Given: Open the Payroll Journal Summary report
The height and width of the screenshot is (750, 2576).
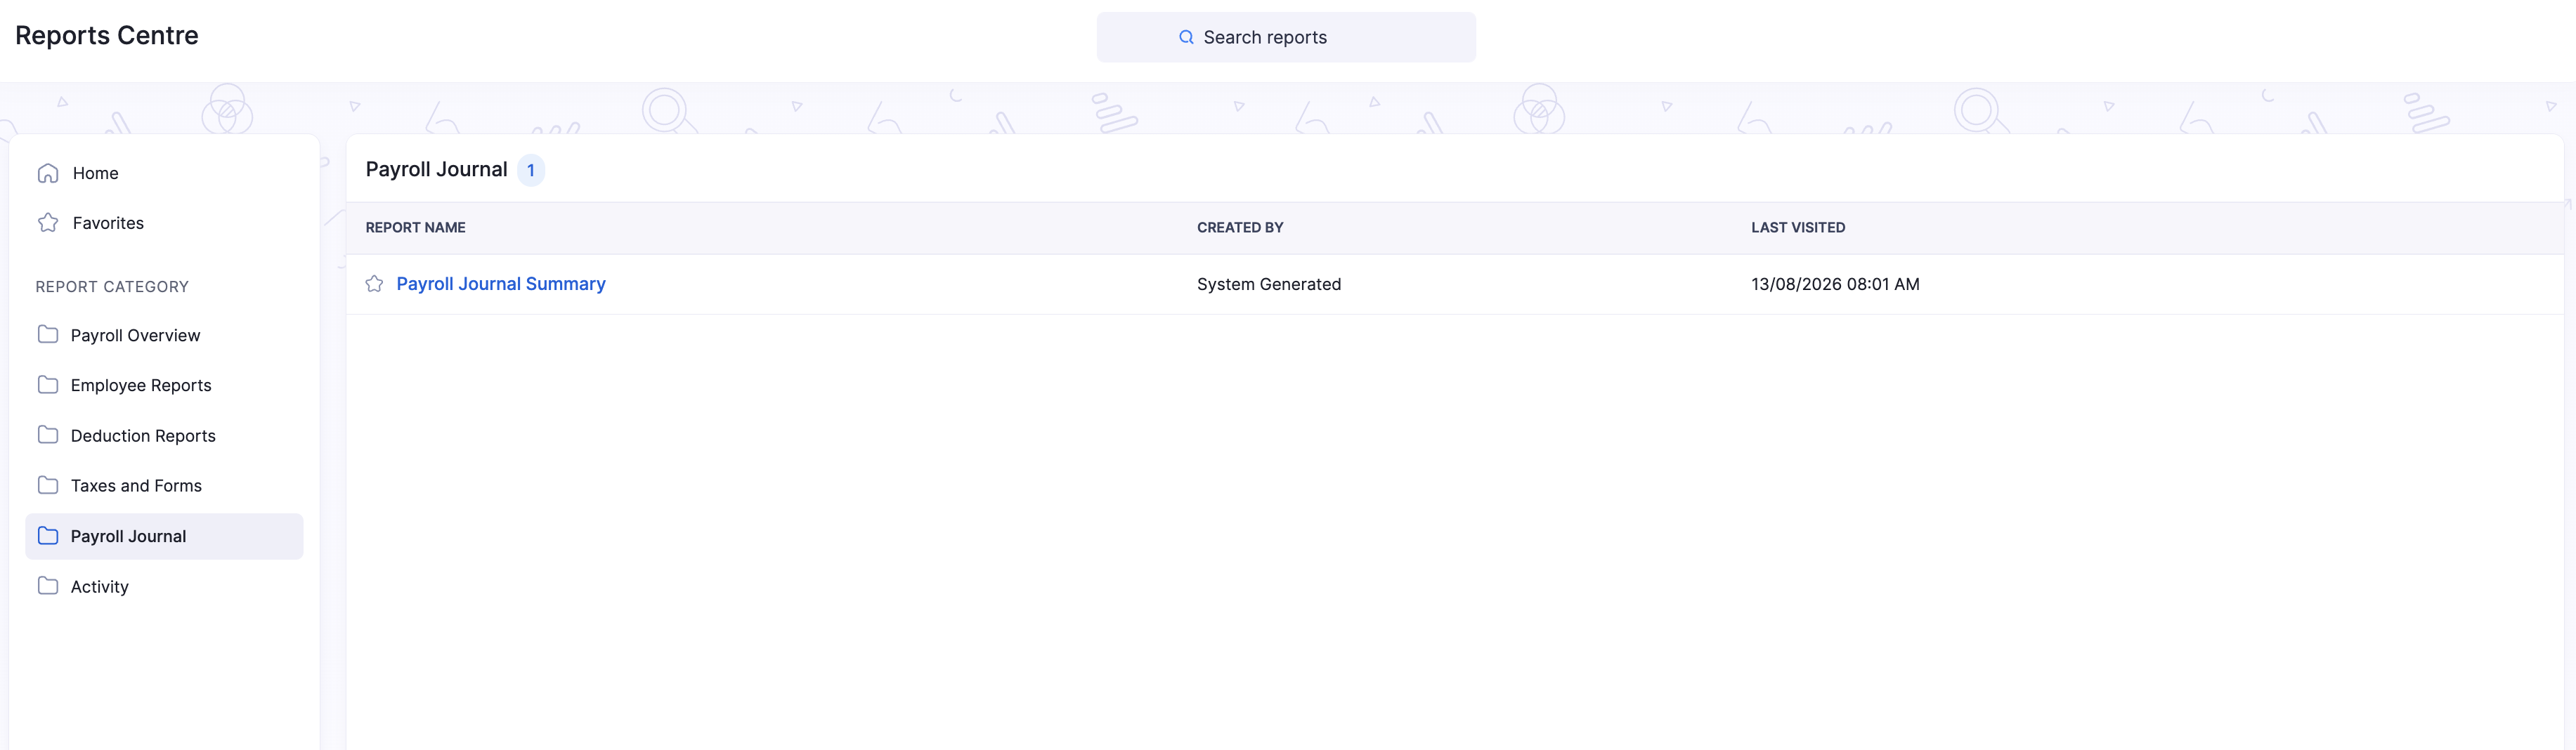Looking at the screenshot, I should [501, 284].
